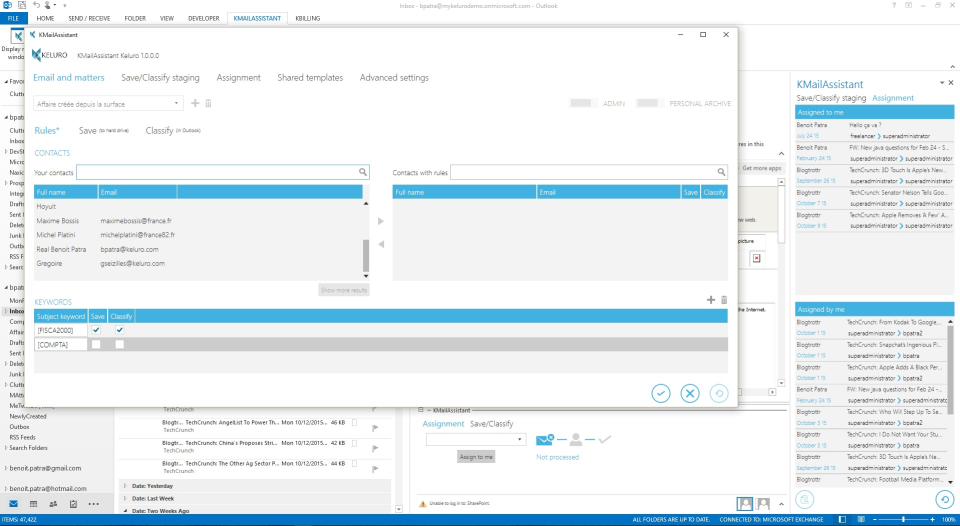
Task: Open the Assignment tab in dialog
Action: (238, 78)
